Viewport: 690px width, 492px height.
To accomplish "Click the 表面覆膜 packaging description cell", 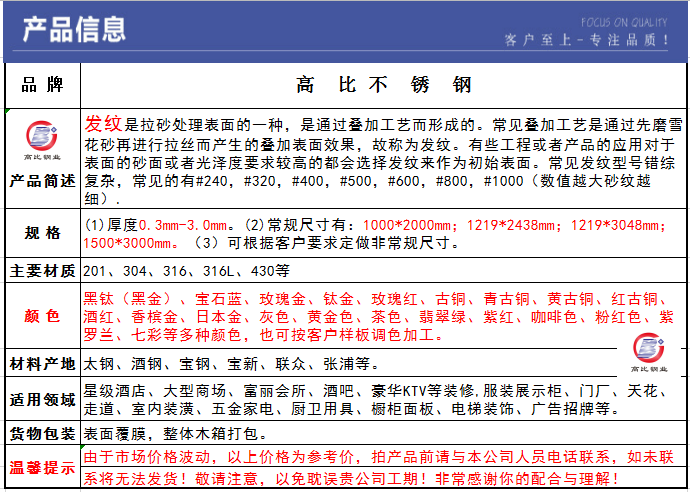I will point(383,434).
